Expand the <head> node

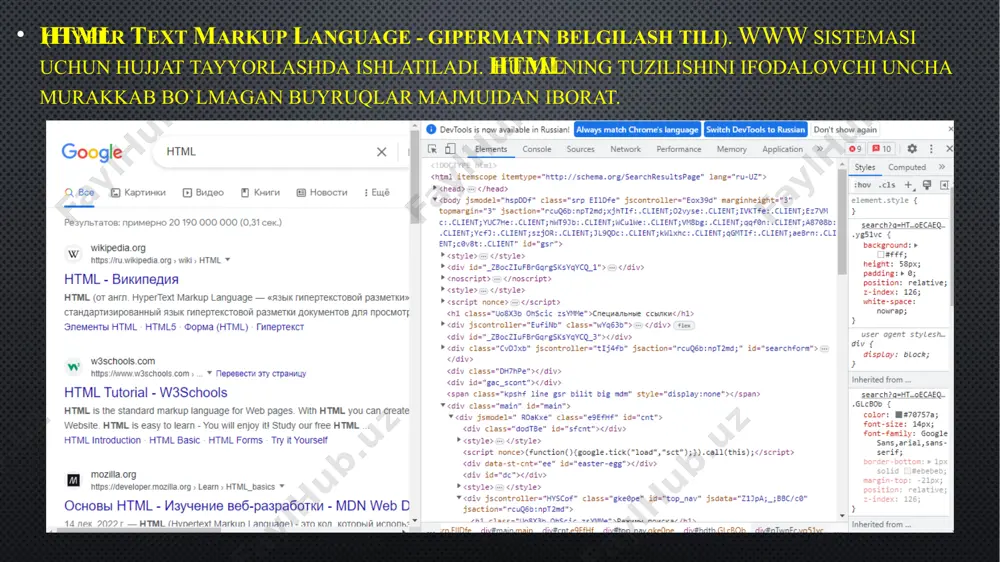click(435, 188)
